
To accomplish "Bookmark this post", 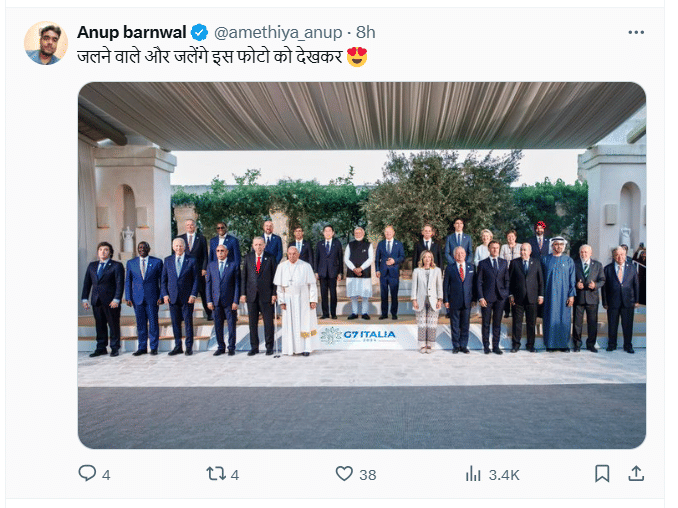I will [x=602, y=474].
